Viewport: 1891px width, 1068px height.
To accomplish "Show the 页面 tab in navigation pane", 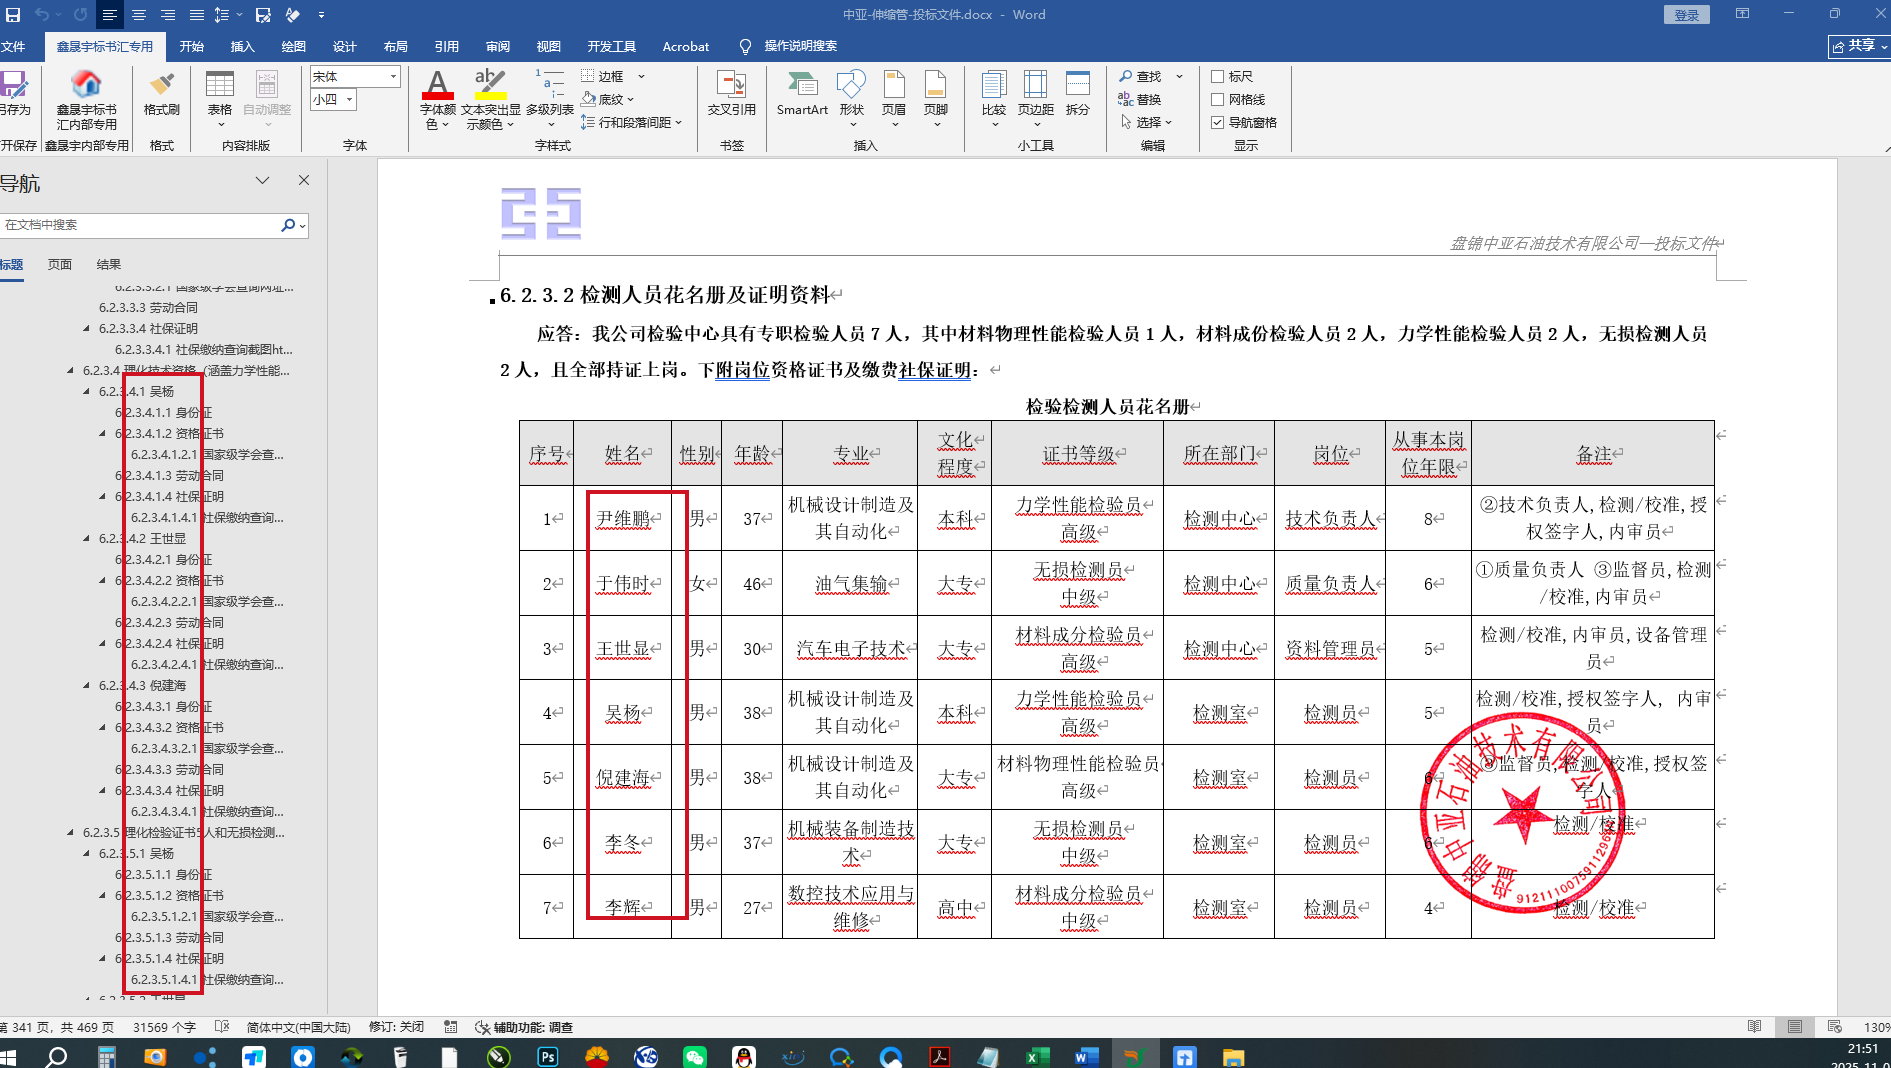I will pos(60,264).
